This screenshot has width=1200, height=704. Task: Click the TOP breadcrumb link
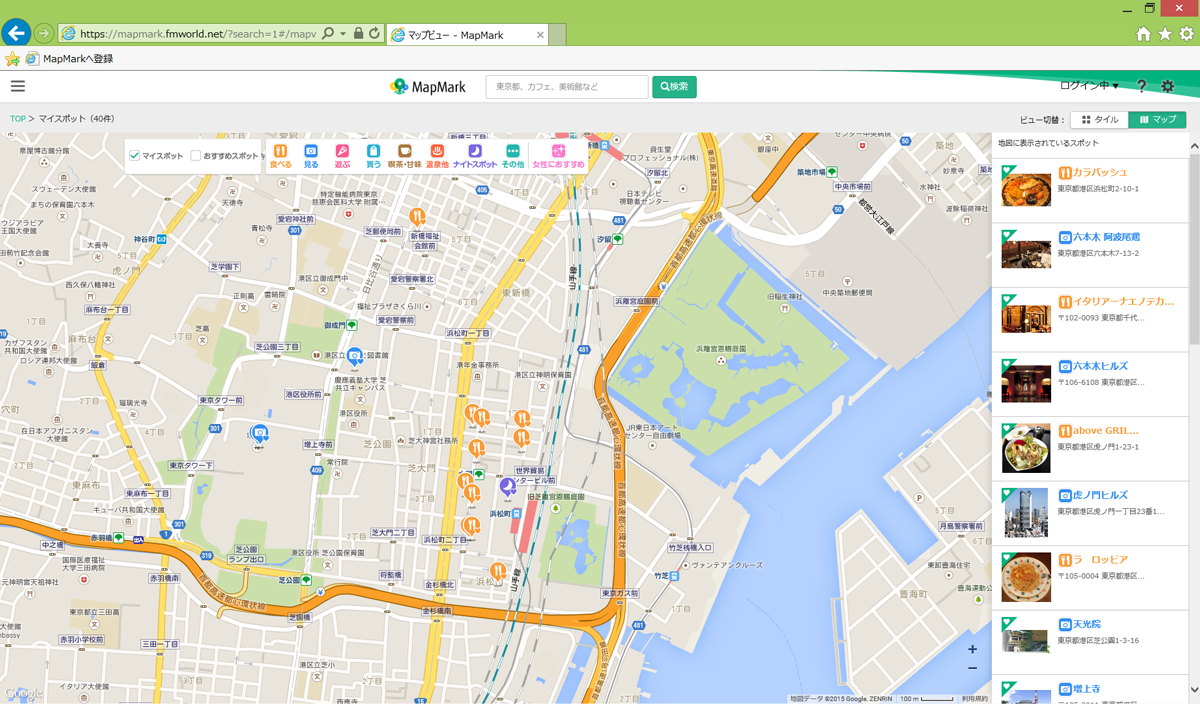tap(18, 119)
